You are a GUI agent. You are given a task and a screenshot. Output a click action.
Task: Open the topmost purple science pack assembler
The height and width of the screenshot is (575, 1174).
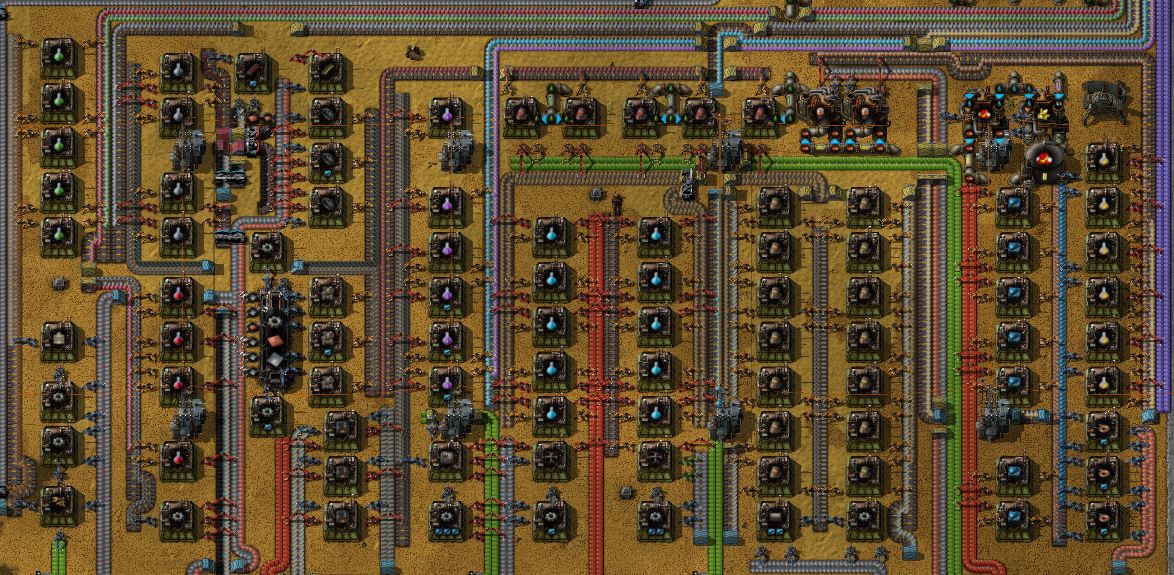pyautogui.click(x=447, y=118)
